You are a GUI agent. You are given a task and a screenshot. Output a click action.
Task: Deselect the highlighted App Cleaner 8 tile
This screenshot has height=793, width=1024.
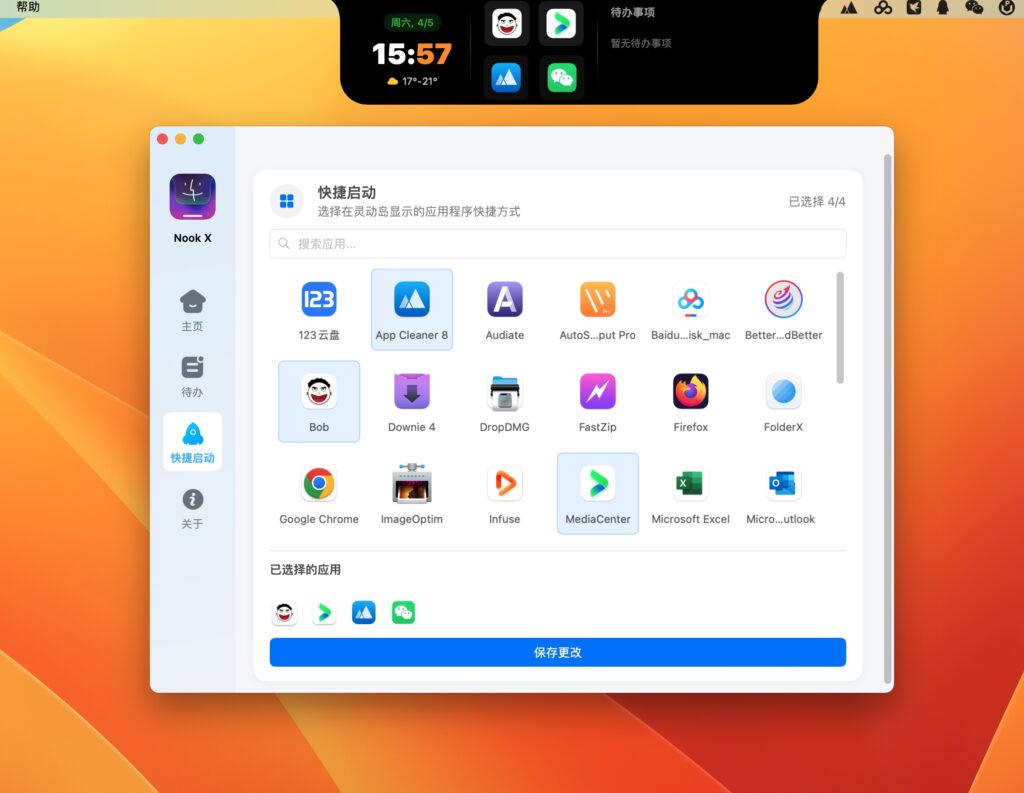[x=411, y=300]
